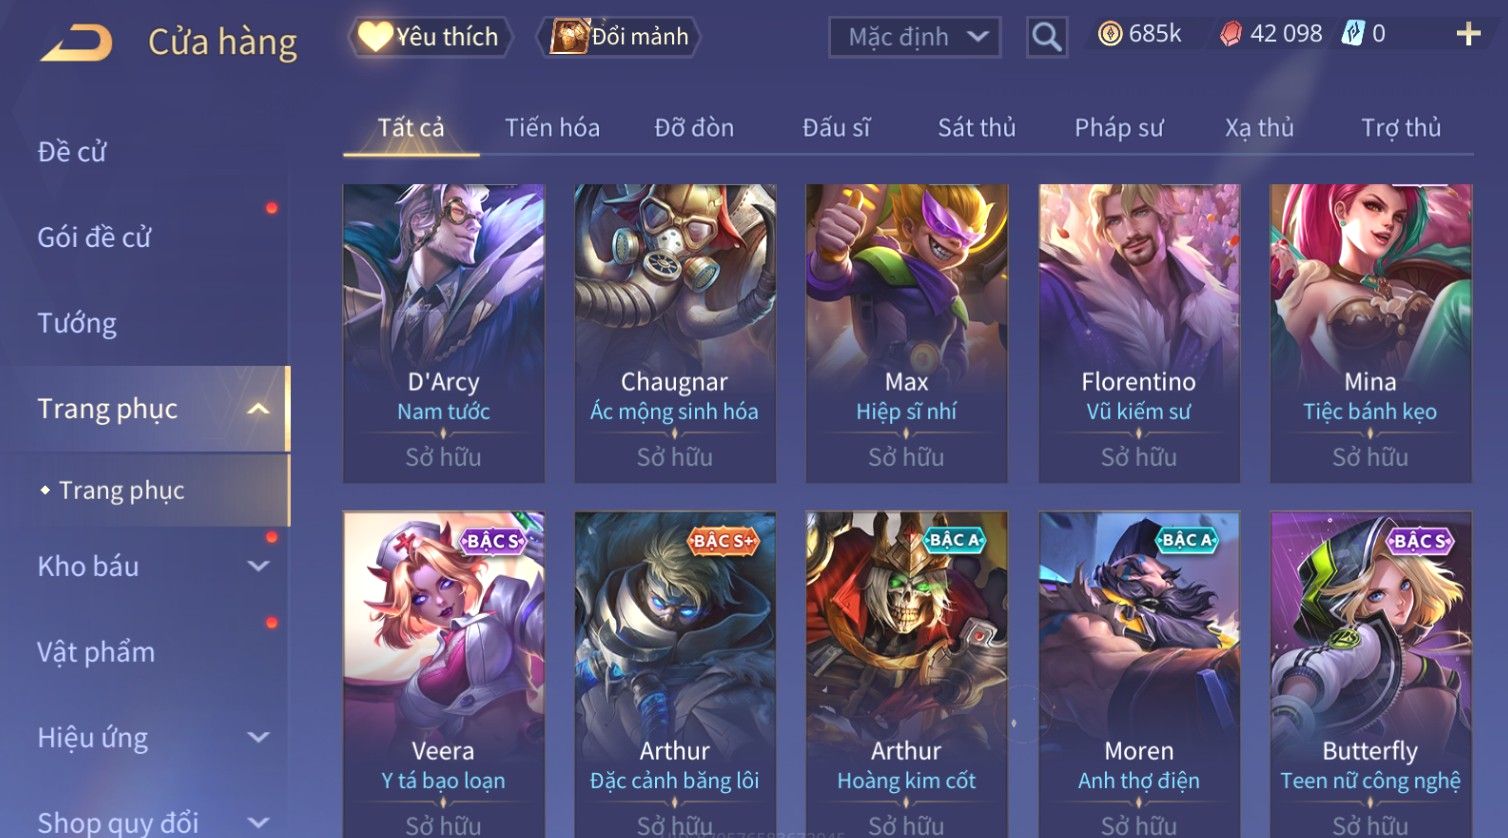Open the Mặc định sort dropdown
Viewport: 1508px width, 838px height.
pos(915,38)
